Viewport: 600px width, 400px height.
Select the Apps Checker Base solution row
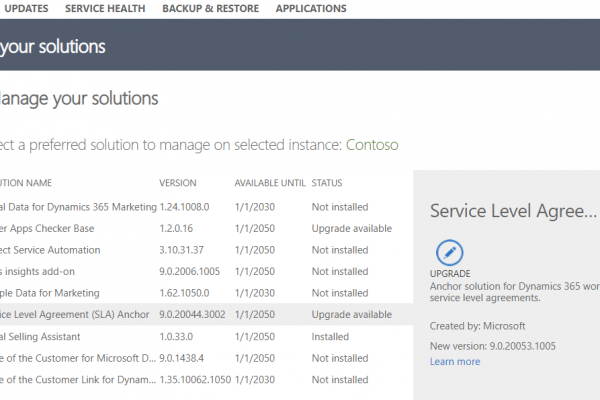[207, 229]
